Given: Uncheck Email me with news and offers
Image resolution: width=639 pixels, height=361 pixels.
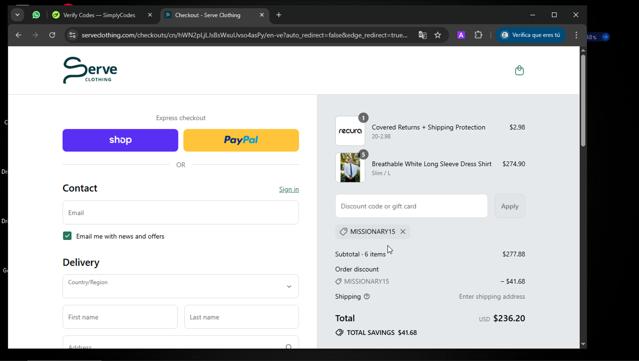Looking at the screenshot, I should pos(67,236).
